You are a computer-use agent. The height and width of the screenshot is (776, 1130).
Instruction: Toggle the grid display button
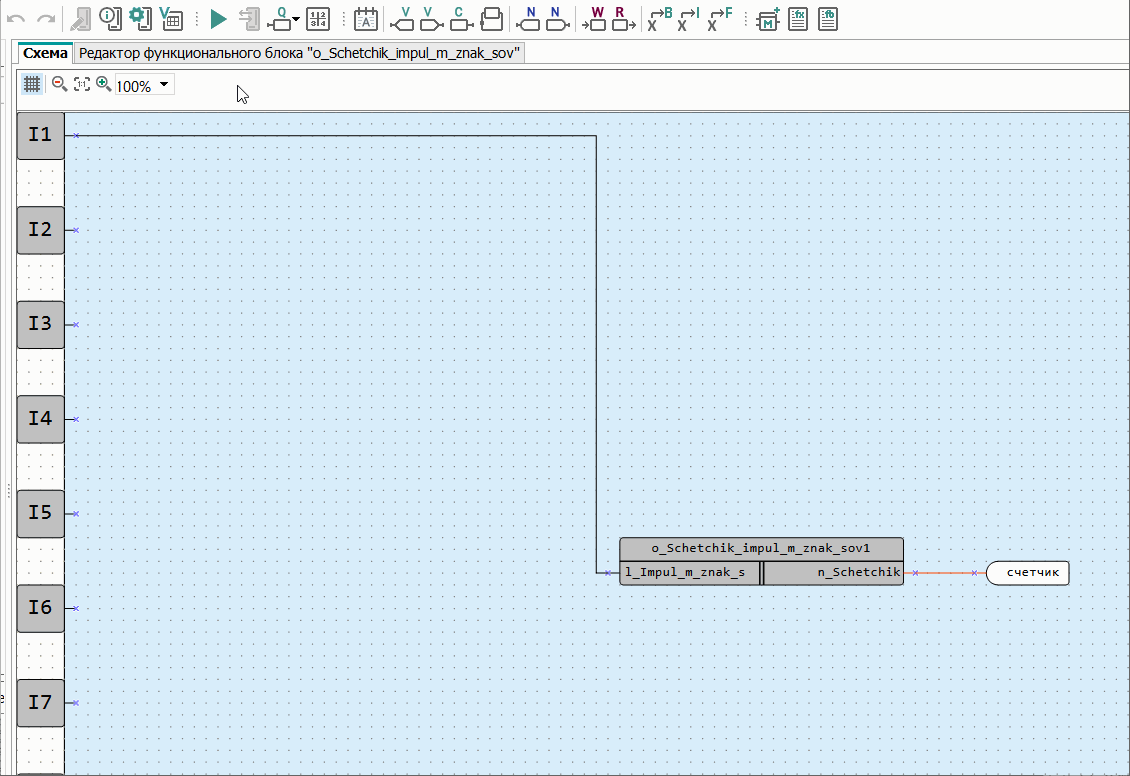pos(32,84)
